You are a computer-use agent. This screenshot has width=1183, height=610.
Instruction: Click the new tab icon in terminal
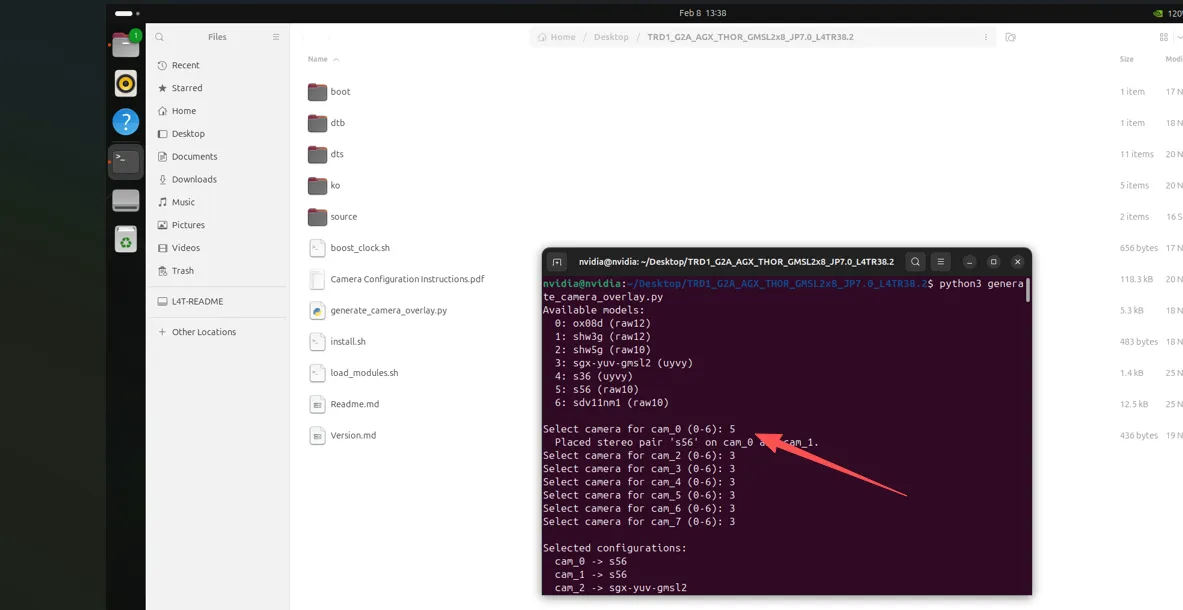557,262
